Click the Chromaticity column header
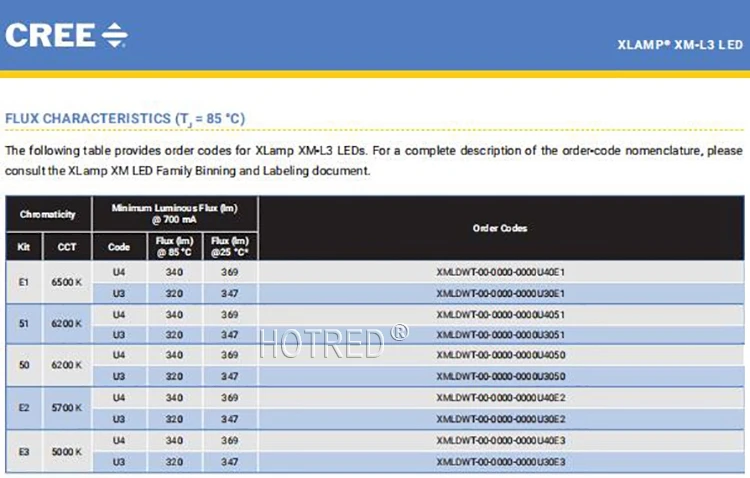Screen dimensions: 750x478 point(48,214)
